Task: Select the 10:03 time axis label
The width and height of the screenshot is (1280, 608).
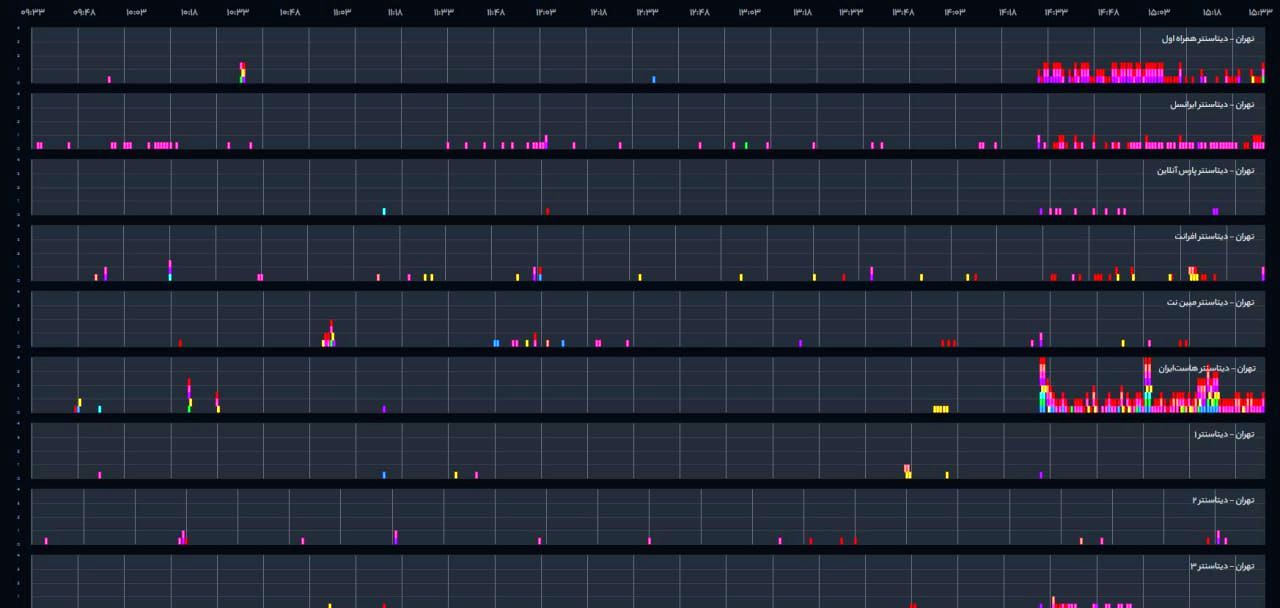Action: (136, 12)
